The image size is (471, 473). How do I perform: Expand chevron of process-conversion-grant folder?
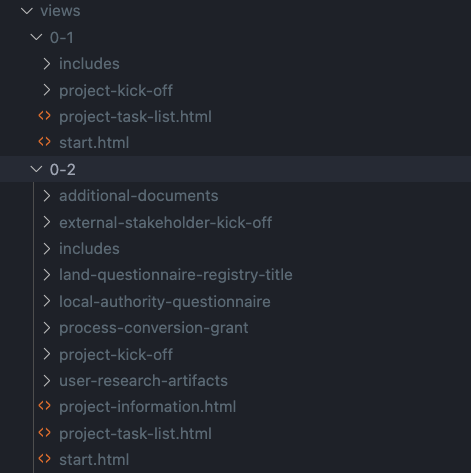coord(47,328)
